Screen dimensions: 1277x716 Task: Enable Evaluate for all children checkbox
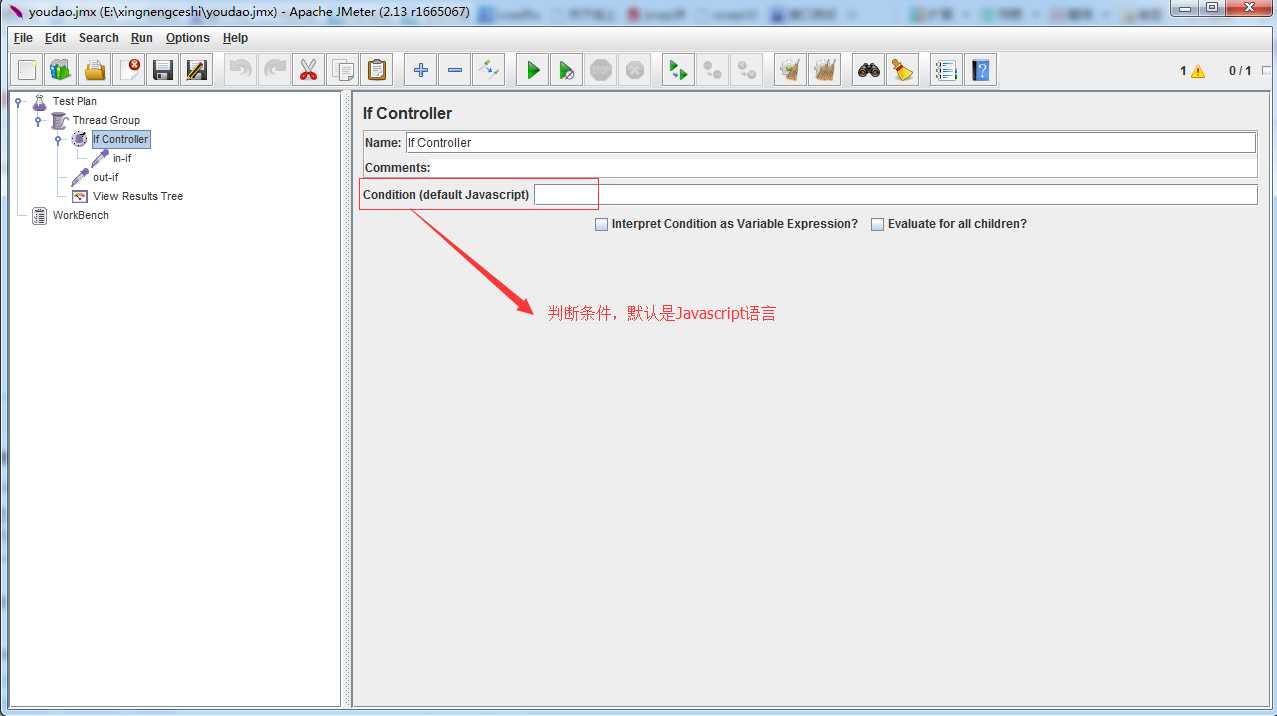coord(878,225)
